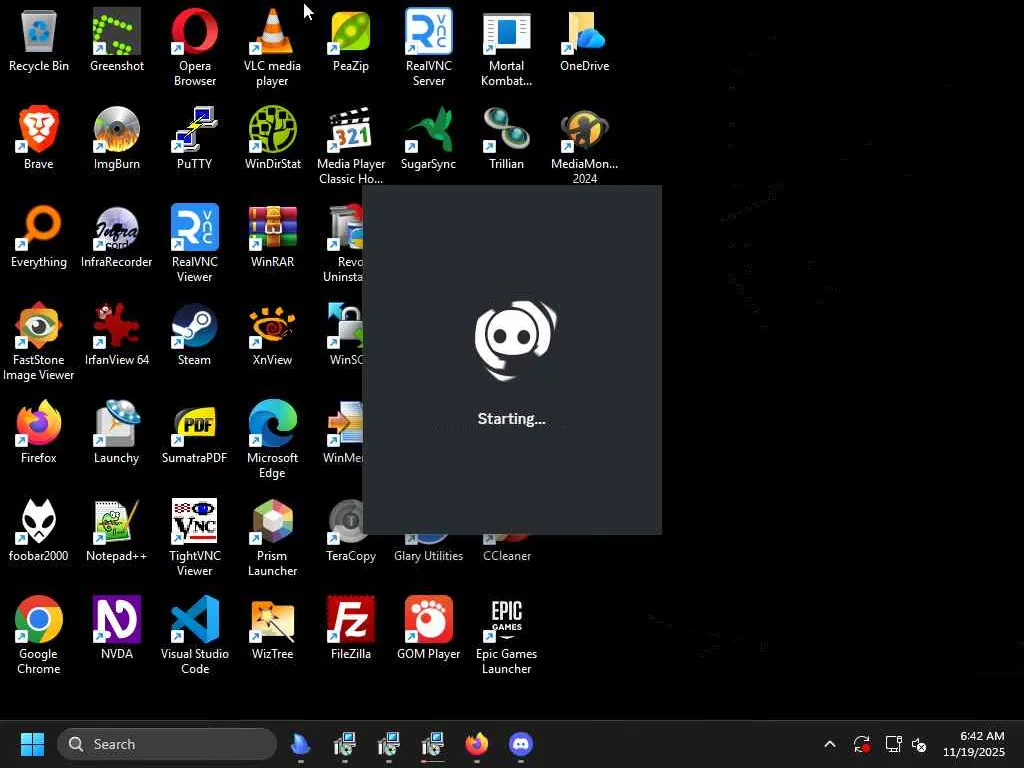Image resolution: width=1024 pixels, height=768 pixels.
Task: Open Media Player Classic shortcut
Action: click(351, 145)
